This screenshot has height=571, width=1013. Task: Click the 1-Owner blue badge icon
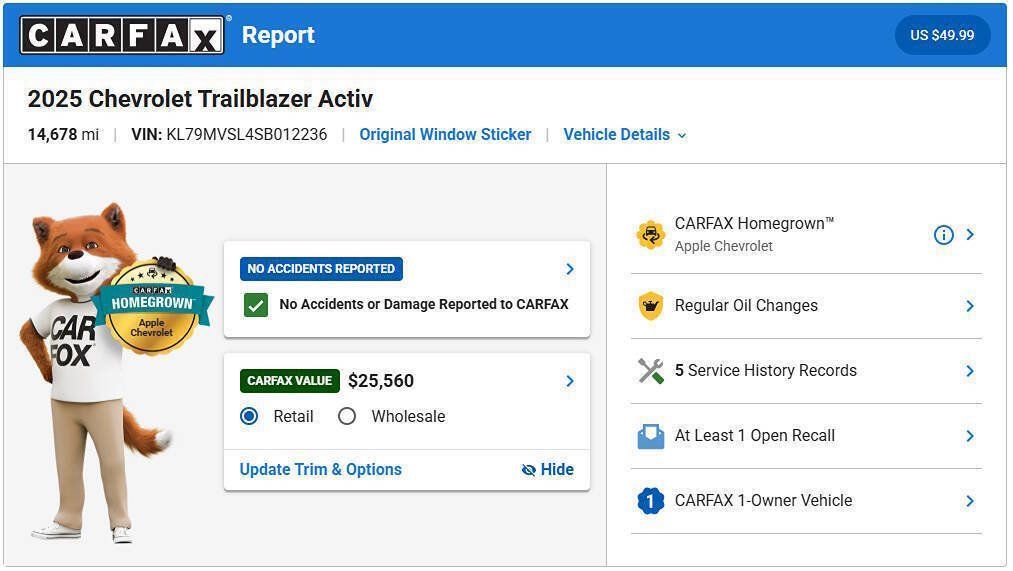[651, 501]
